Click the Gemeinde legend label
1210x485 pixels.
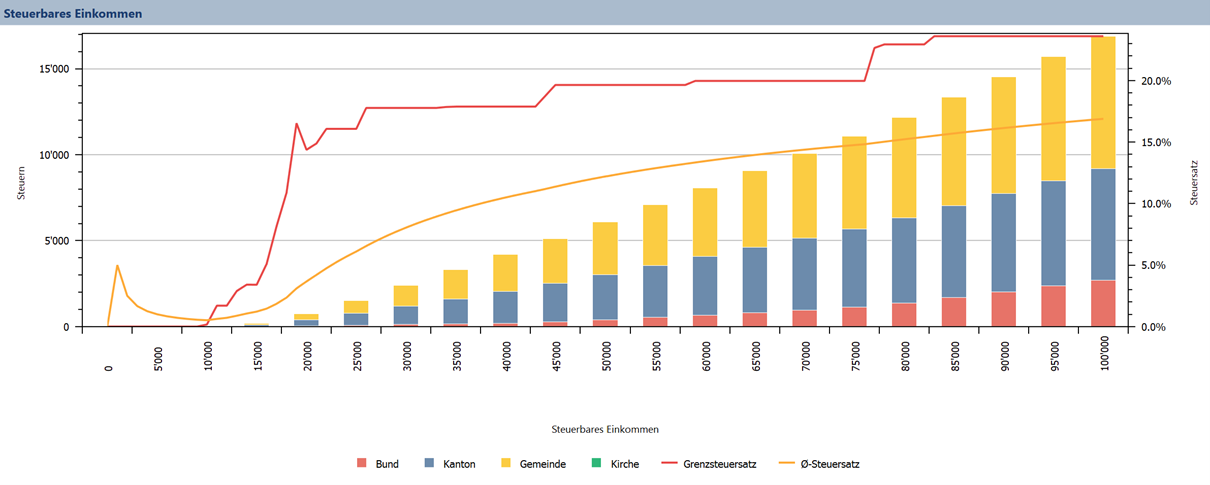click(543, 464)
